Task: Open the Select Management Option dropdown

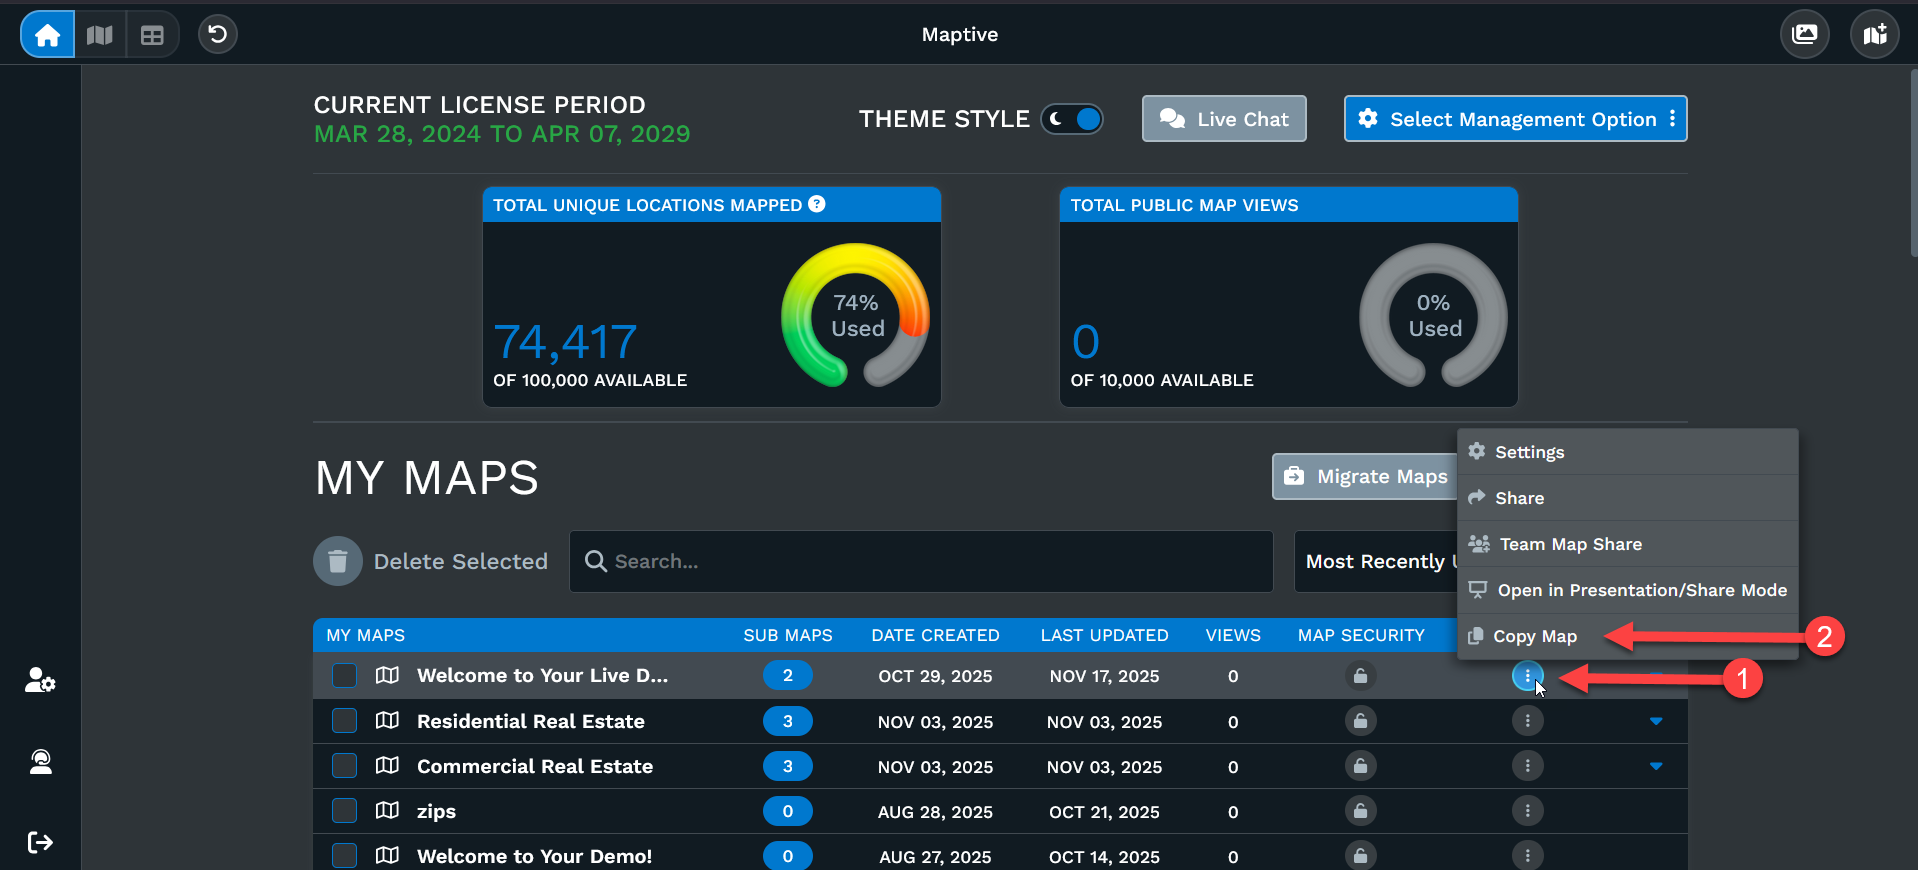Action: (1515, 119)
